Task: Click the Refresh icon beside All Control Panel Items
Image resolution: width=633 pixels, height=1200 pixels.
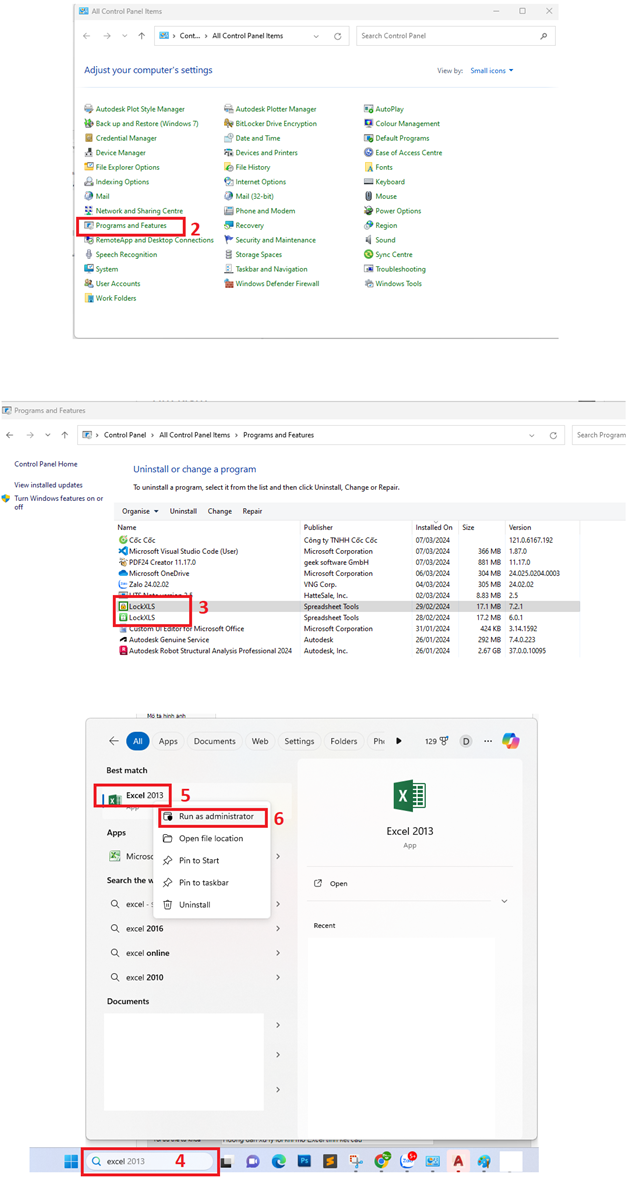Action: click(338, 36)
